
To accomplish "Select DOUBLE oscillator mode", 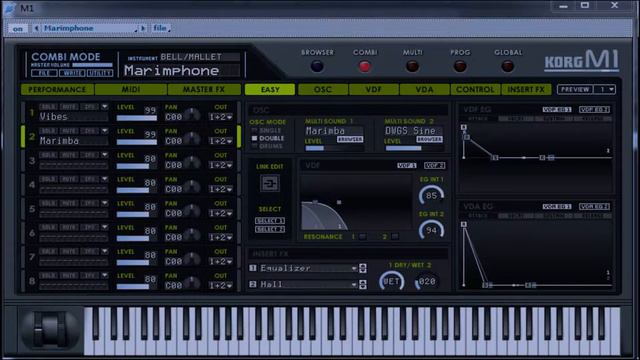I will (x=254, y=138).
